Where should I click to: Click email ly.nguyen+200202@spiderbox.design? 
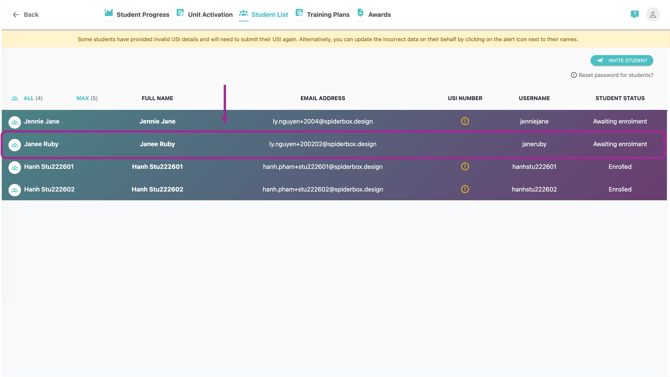[323, 144]
